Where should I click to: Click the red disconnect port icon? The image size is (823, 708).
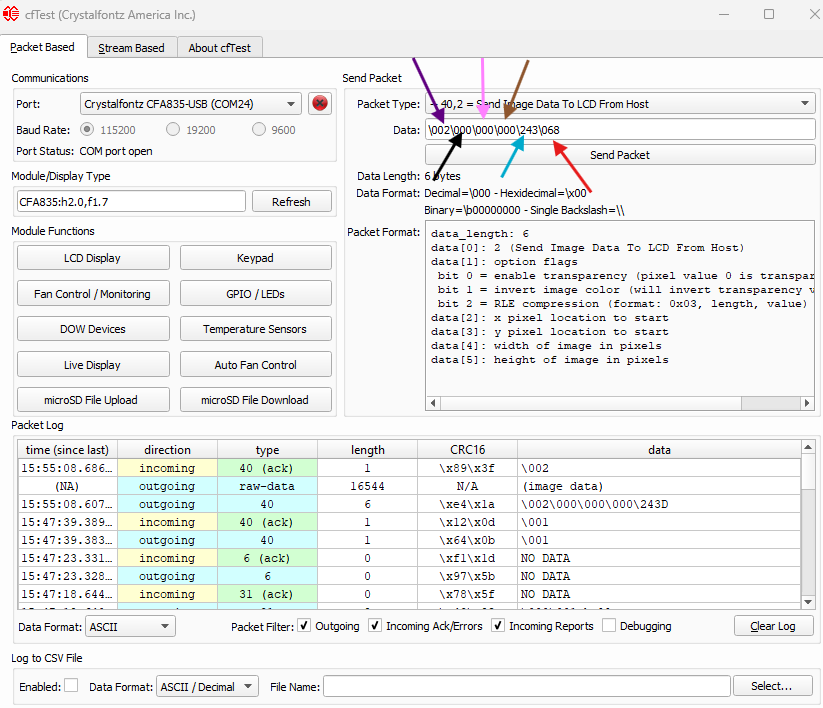(320, 103)
